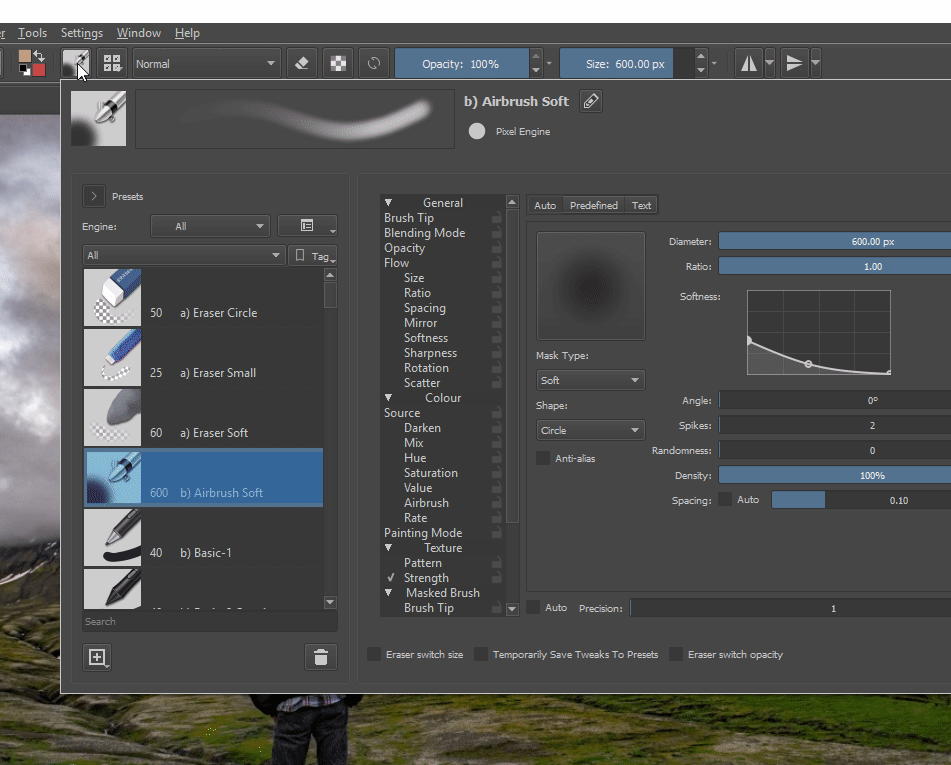
Task: Open the Normal blending mode dropdown
Action: pyautogui.click(x=206, y=63)
